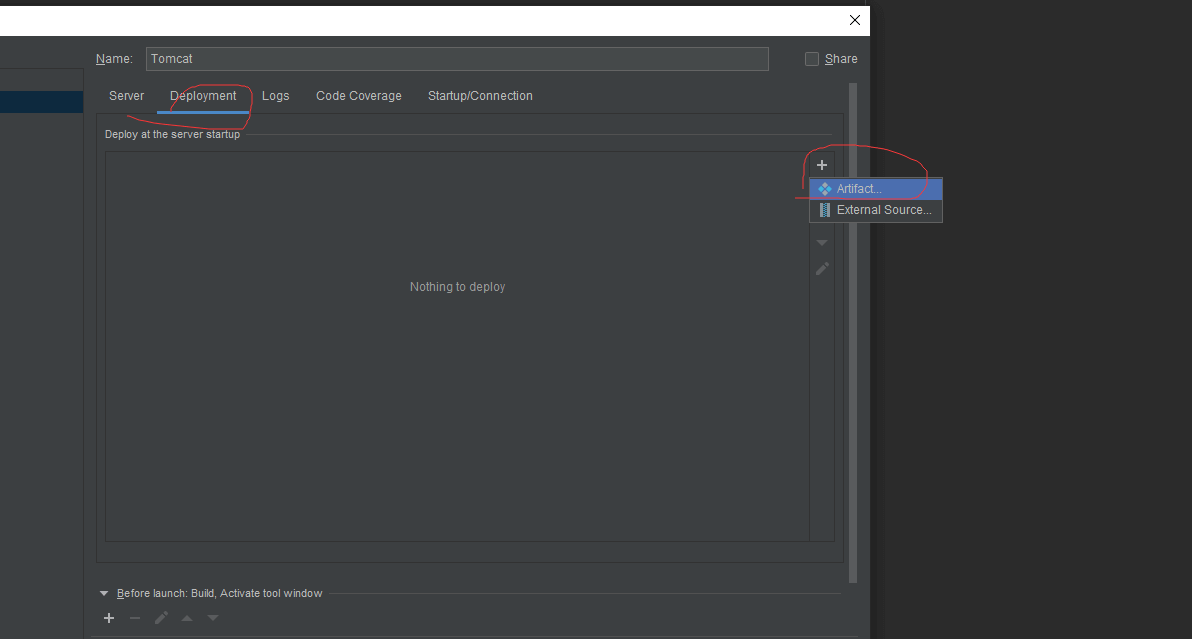This screenshot has width=1192, height=639.
Task: Select the highlighted configuration in the left panel
Action: [41, 102]
